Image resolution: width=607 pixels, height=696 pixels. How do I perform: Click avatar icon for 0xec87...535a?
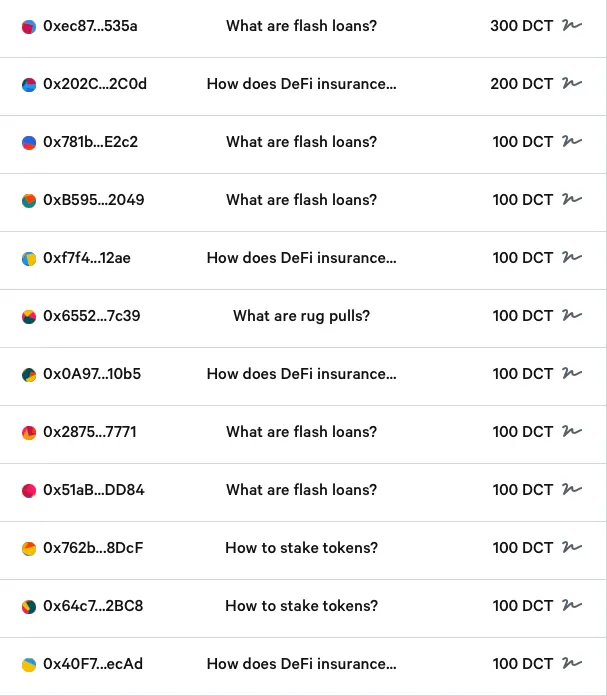[29, 26]
